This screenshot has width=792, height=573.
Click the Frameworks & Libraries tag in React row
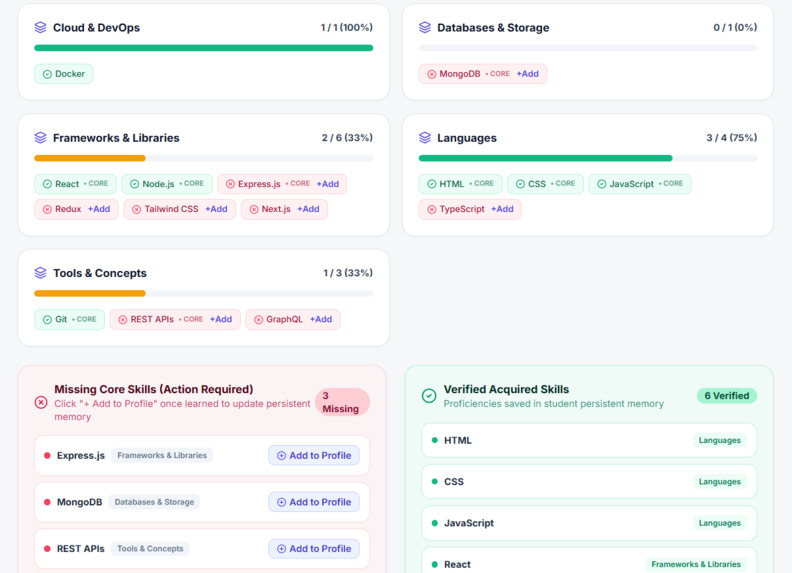coord(696,564)
